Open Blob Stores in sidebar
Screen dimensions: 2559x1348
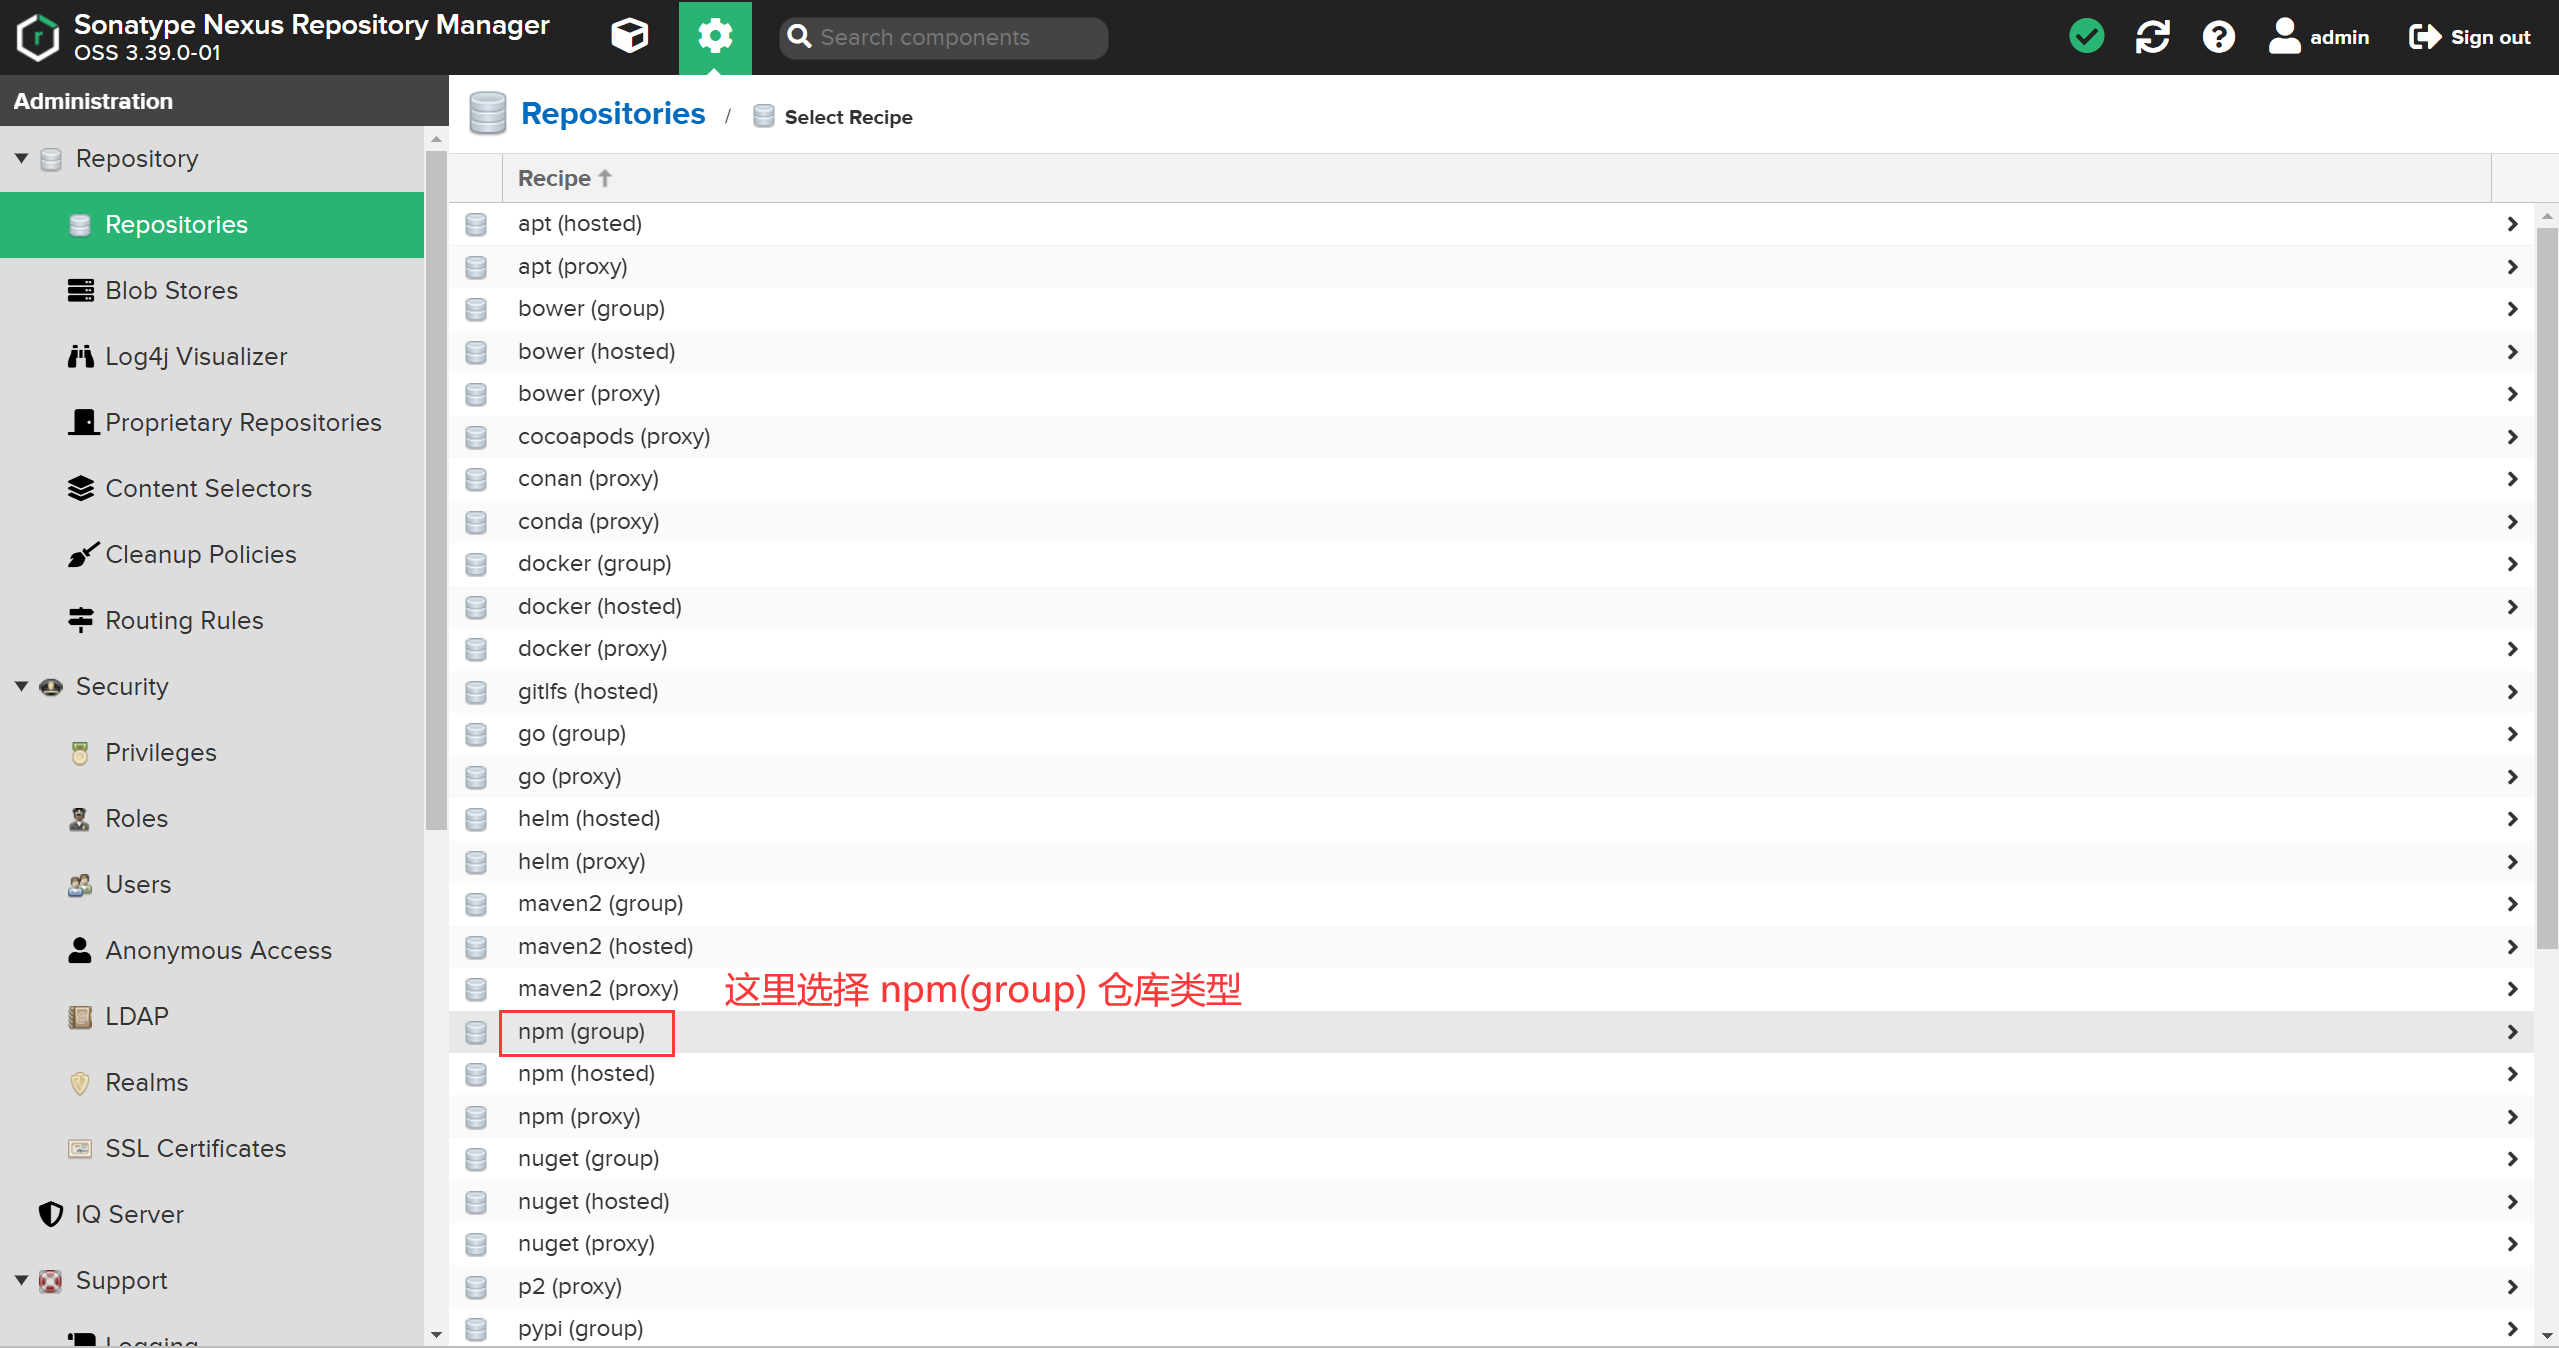[x=171, y=290]
